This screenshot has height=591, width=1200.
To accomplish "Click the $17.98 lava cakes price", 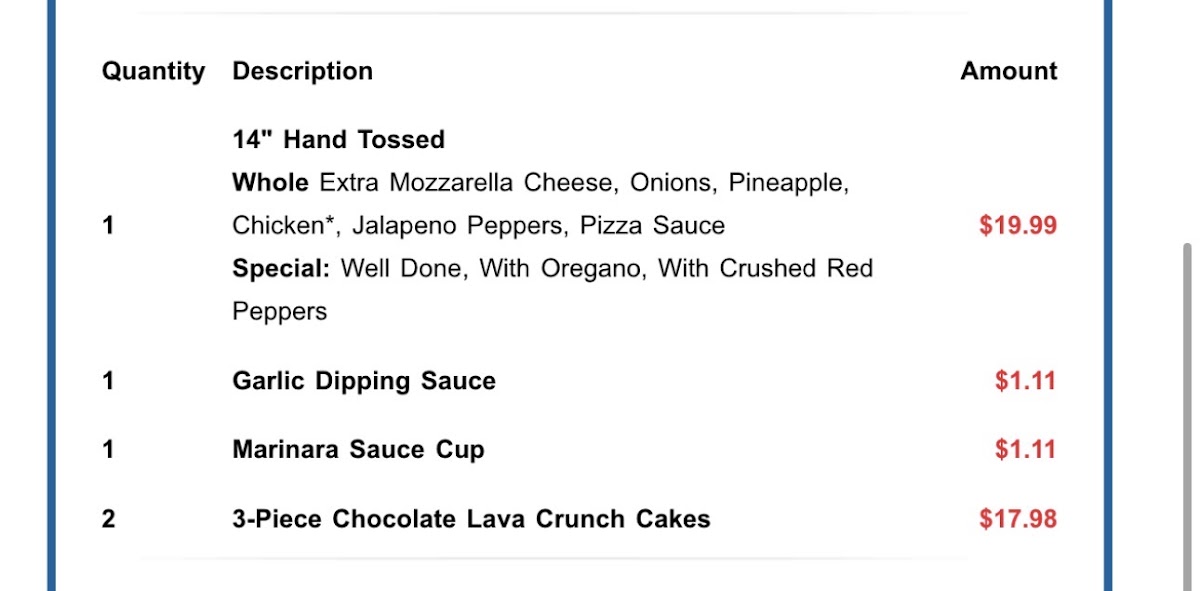I will [1017, 519].
